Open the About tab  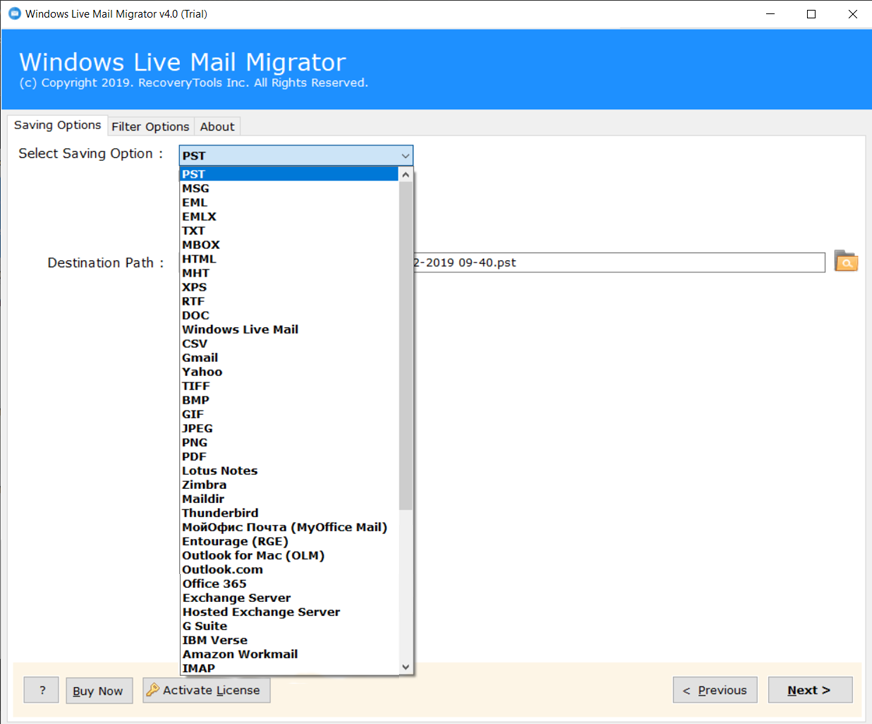[217, 127]
